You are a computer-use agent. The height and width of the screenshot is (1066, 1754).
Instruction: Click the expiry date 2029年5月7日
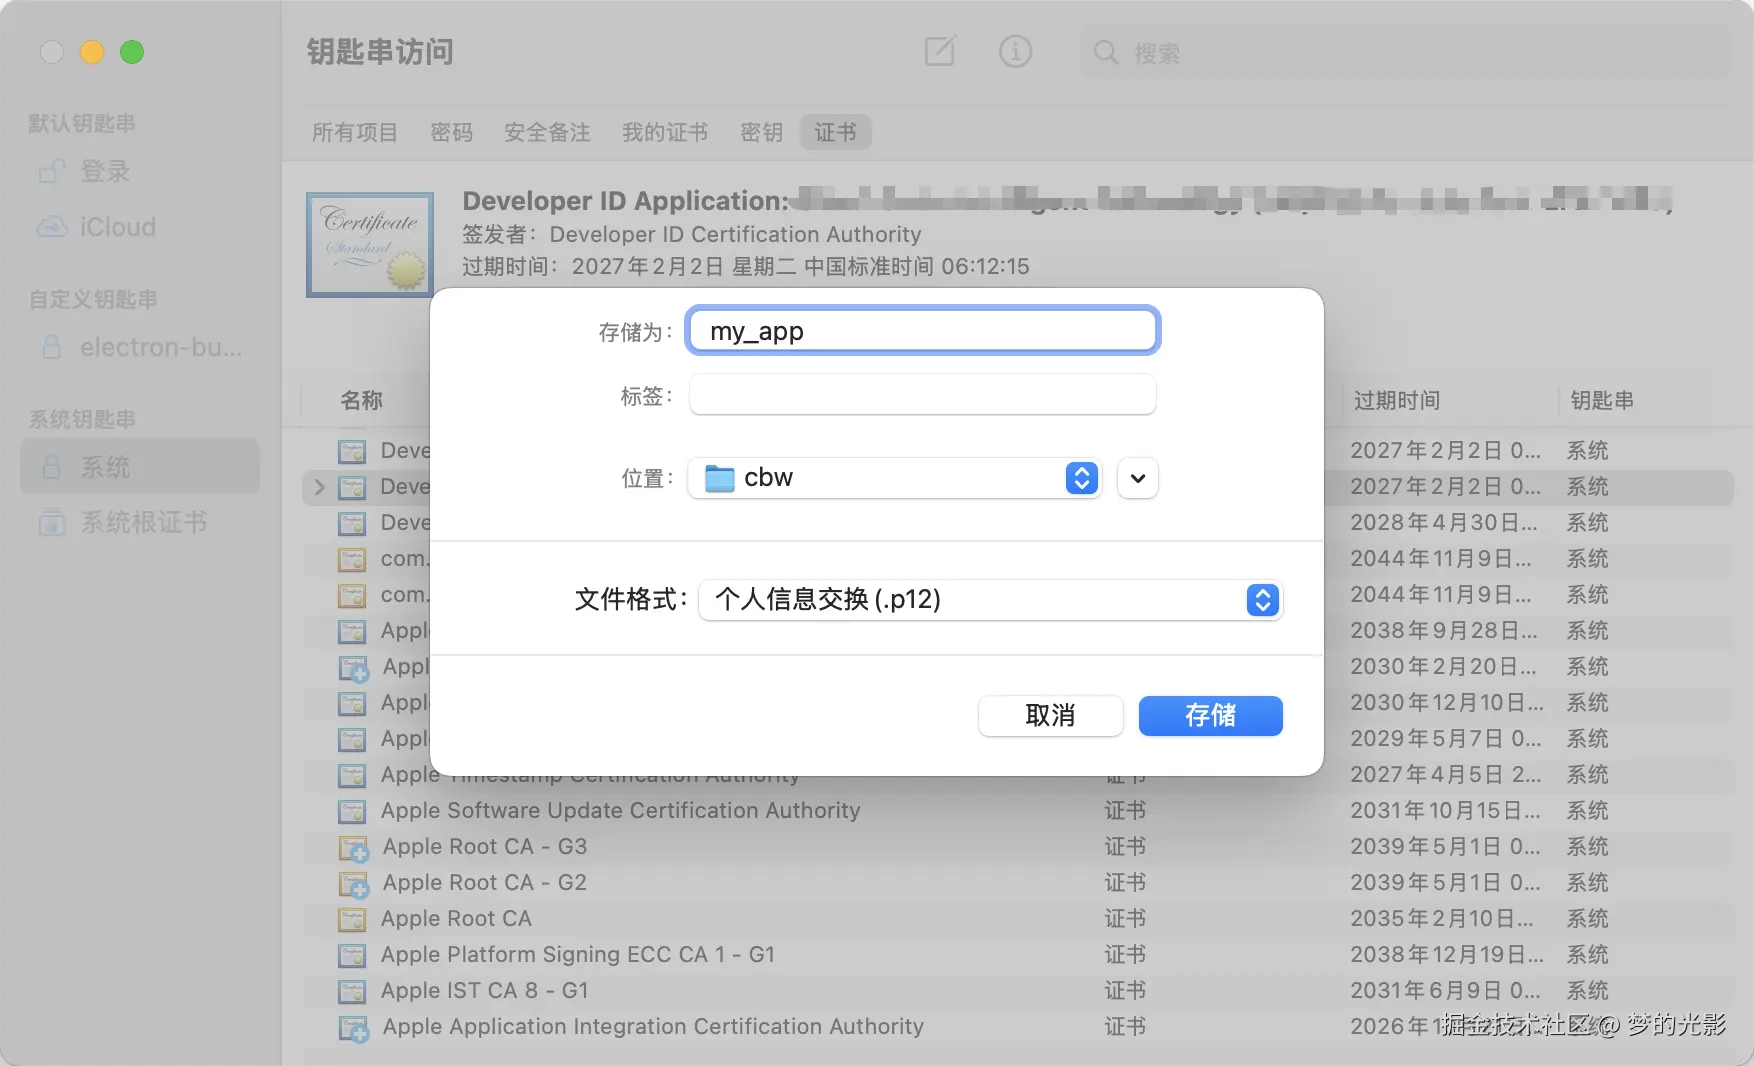1445,739
